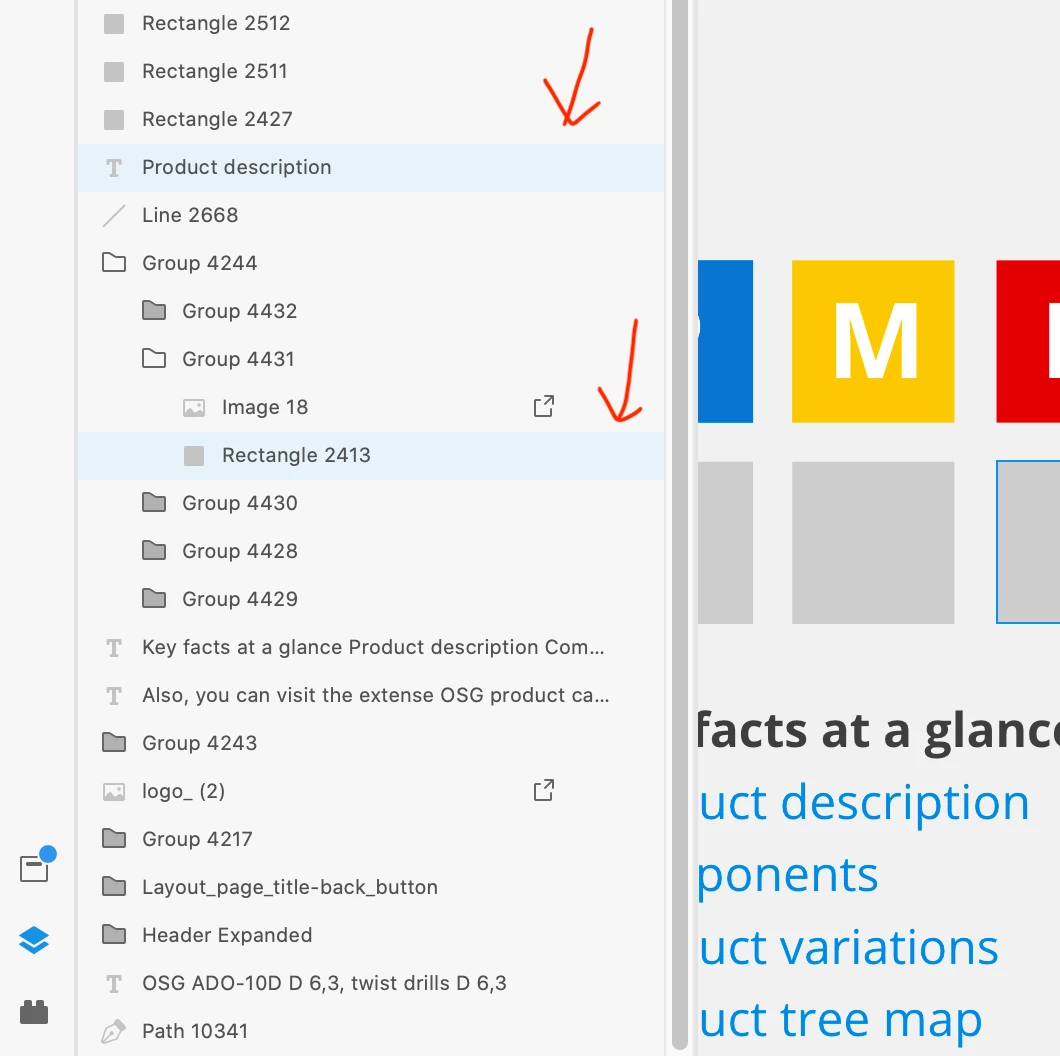Click the blue tile on canvas
The width and height of the screenshot is (1060, 1056).
[x=725, y=341]
